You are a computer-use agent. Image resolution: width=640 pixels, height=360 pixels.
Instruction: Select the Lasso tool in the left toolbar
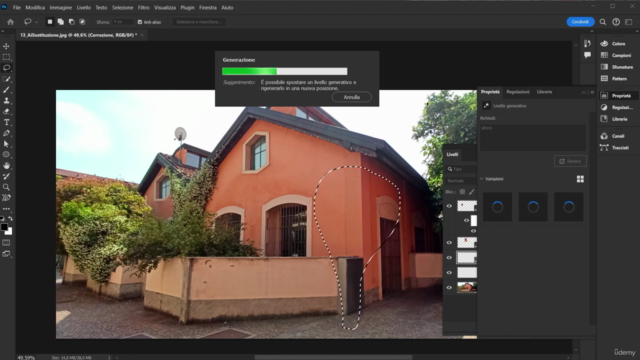pyautogui.click(x=6, y=68)
